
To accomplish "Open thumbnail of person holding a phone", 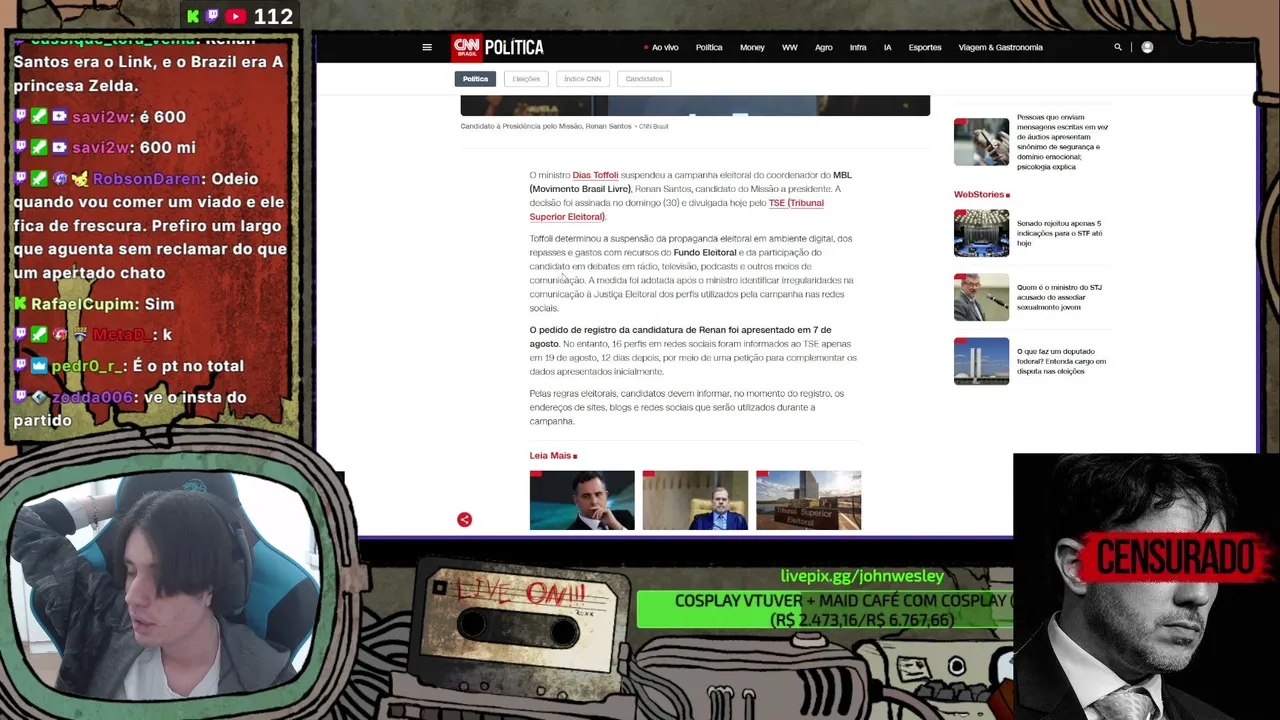I will [981, 142].
